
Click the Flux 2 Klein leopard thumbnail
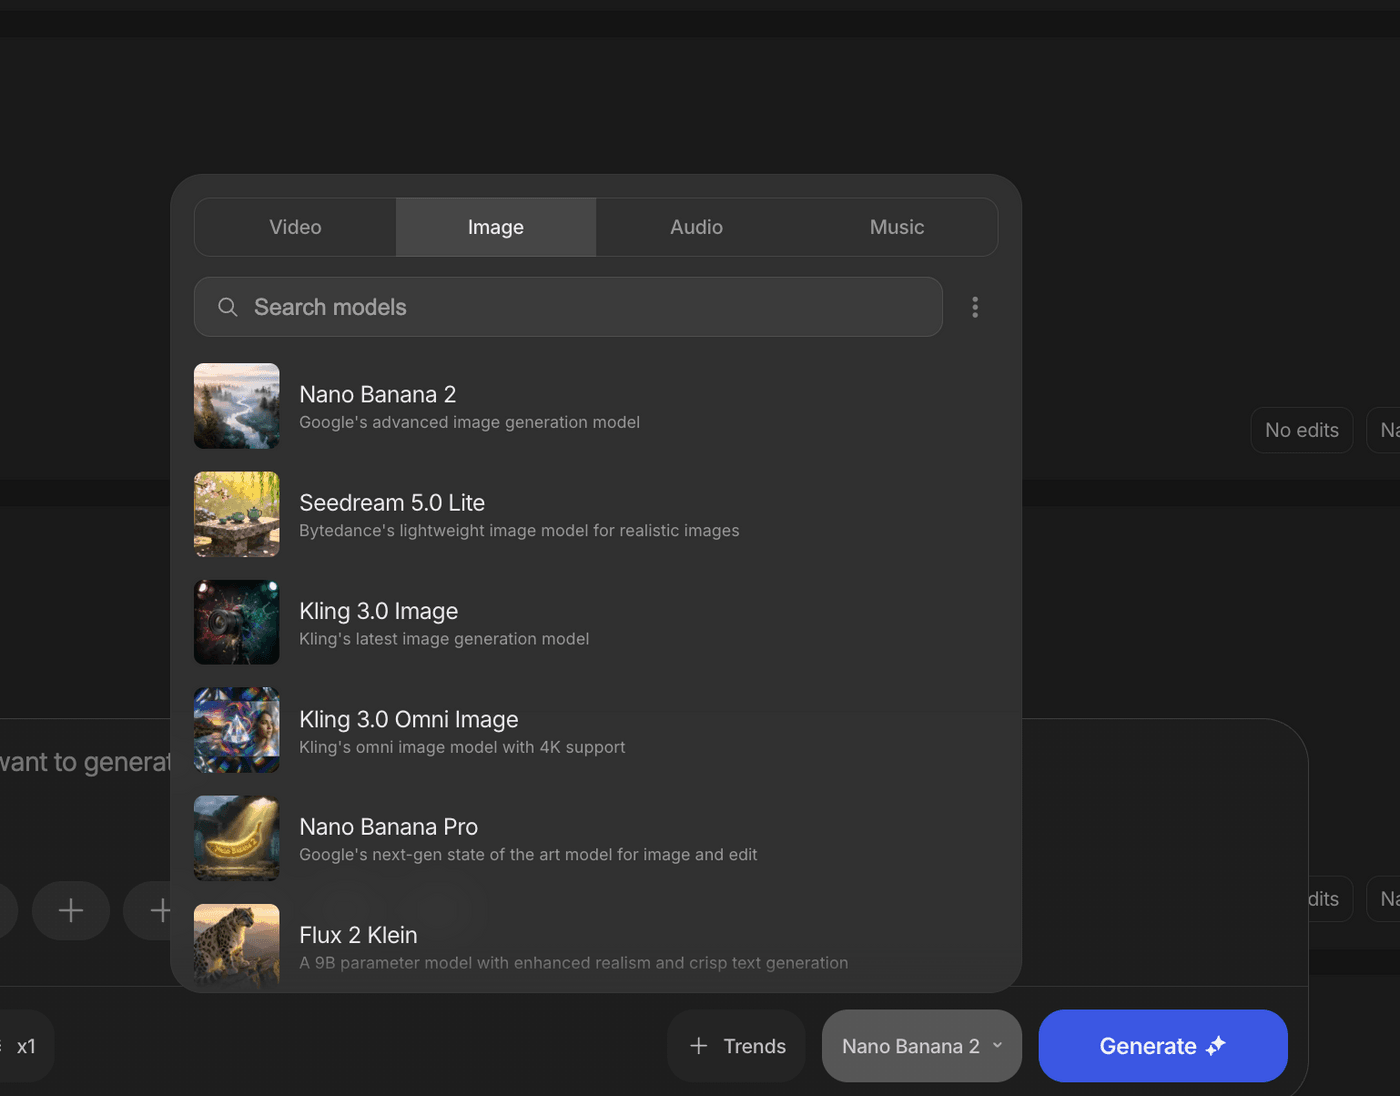237,945
